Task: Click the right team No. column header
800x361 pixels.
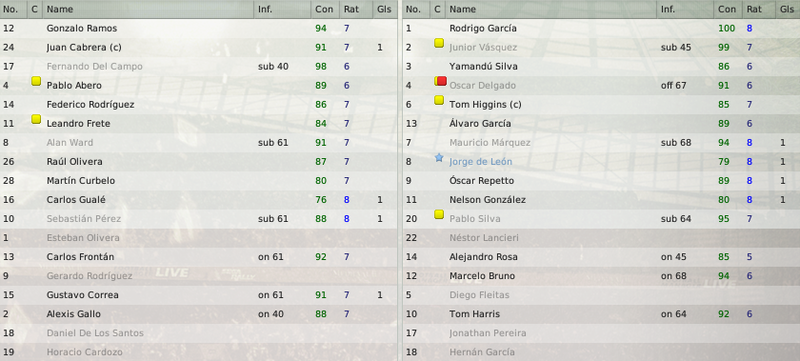Action: pyautogui.click(x=416, y=9)
